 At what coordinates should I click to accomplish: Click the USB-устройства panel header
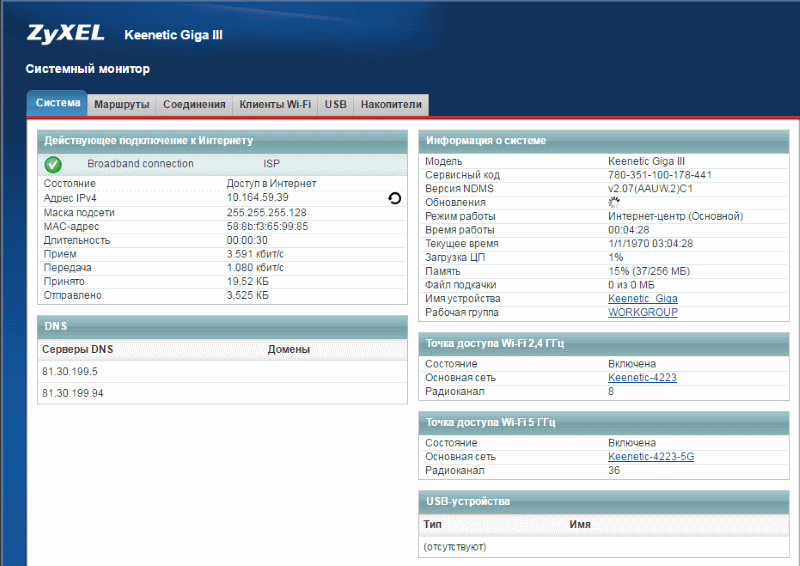coord(604,502)
